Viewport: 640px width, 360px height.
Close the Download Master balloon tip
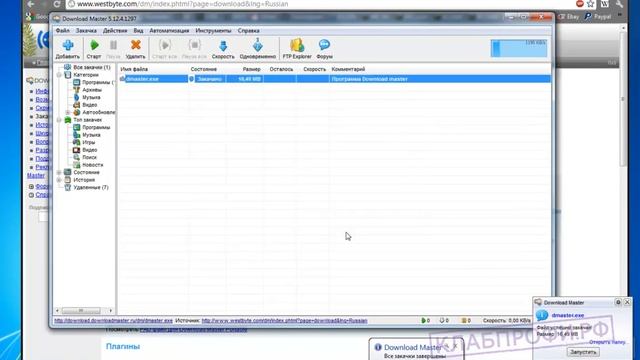tap(456, 347)
